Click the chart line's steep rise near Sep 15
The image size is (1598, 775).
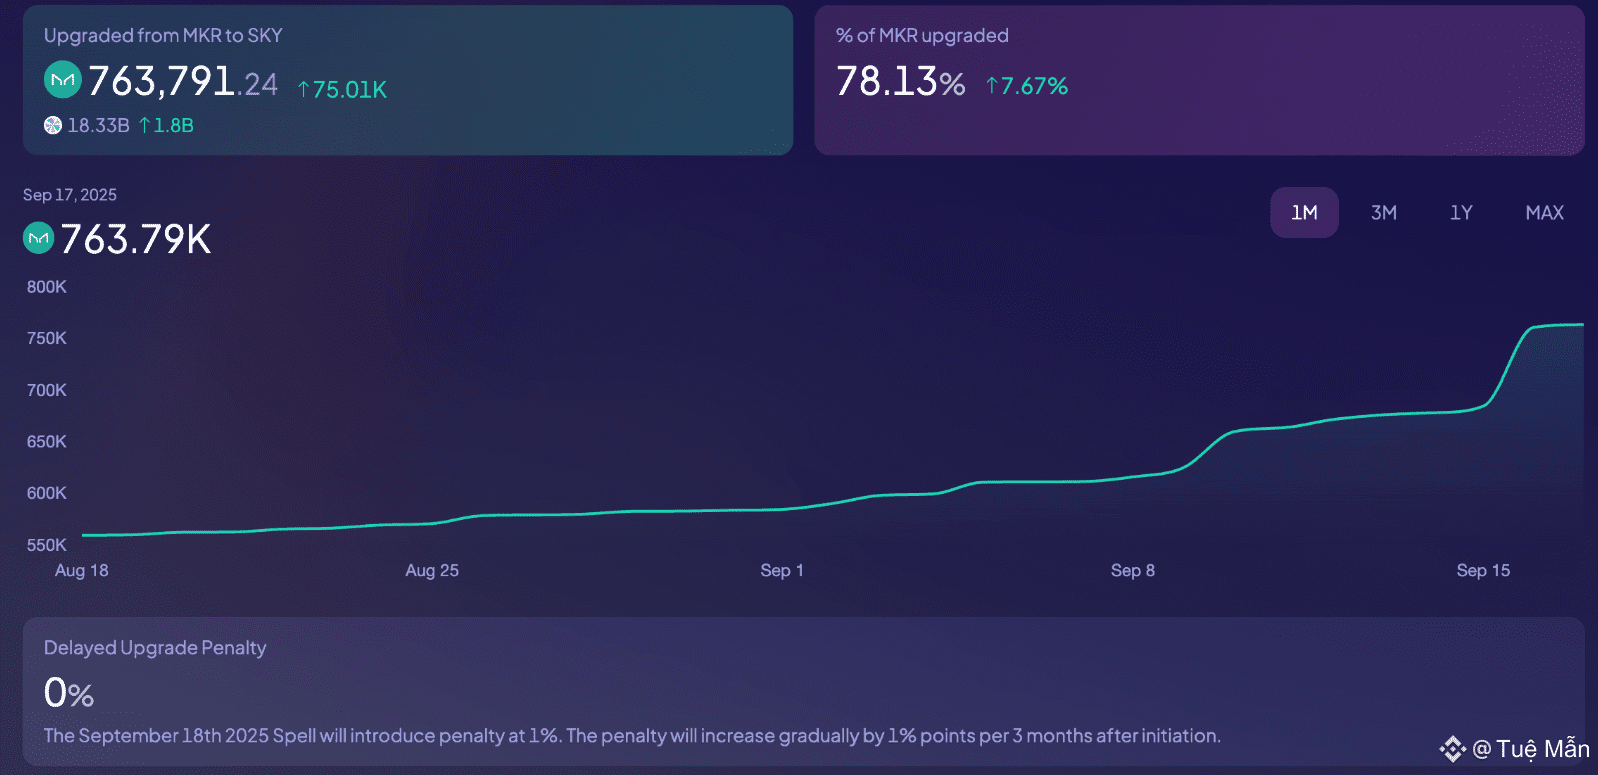click(x=1507, y=366)
